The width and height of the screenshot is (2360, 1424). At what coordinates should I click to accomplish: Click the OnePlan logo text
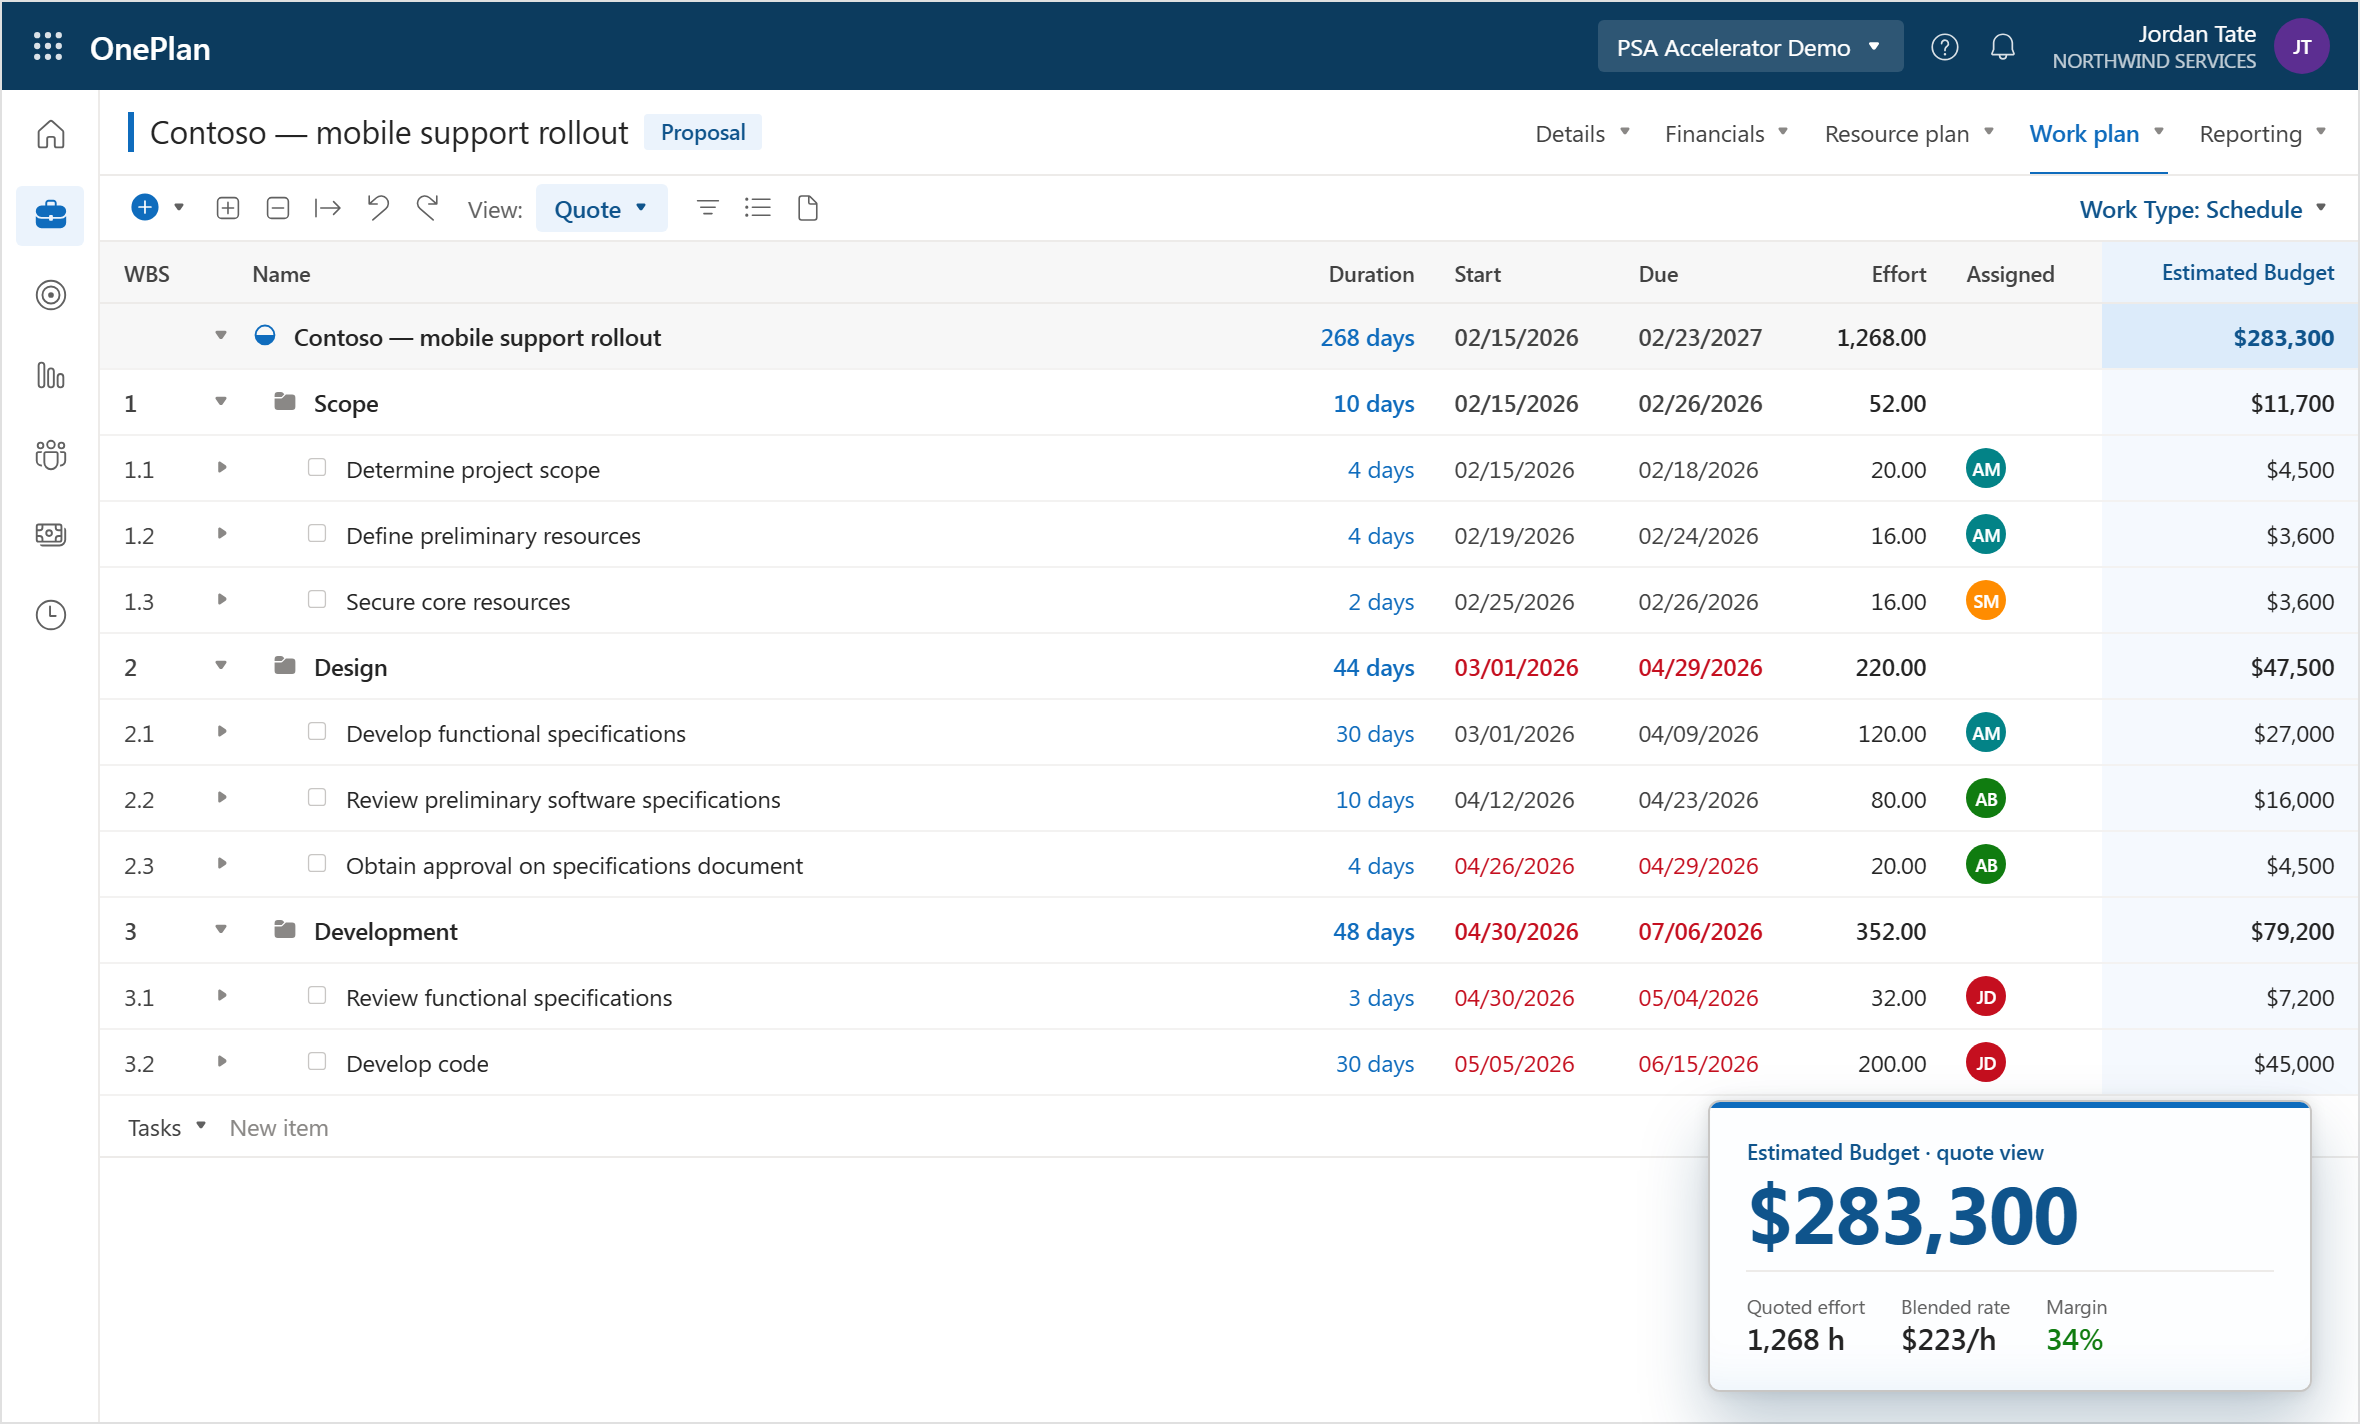[150, 48]
